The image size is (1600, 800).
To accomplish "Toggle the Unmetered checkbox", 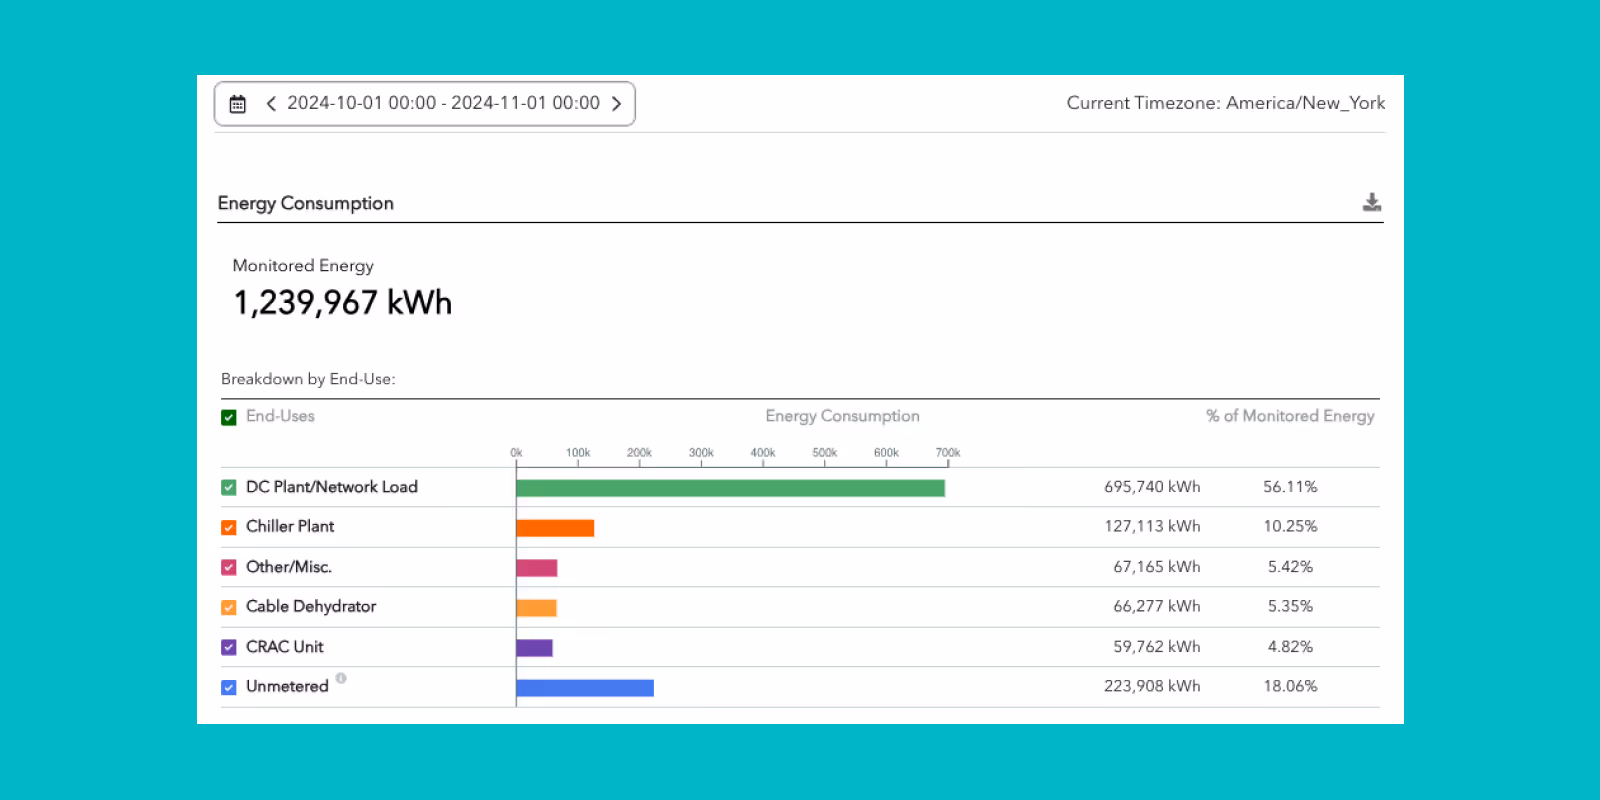I will [x=229, y=687].
